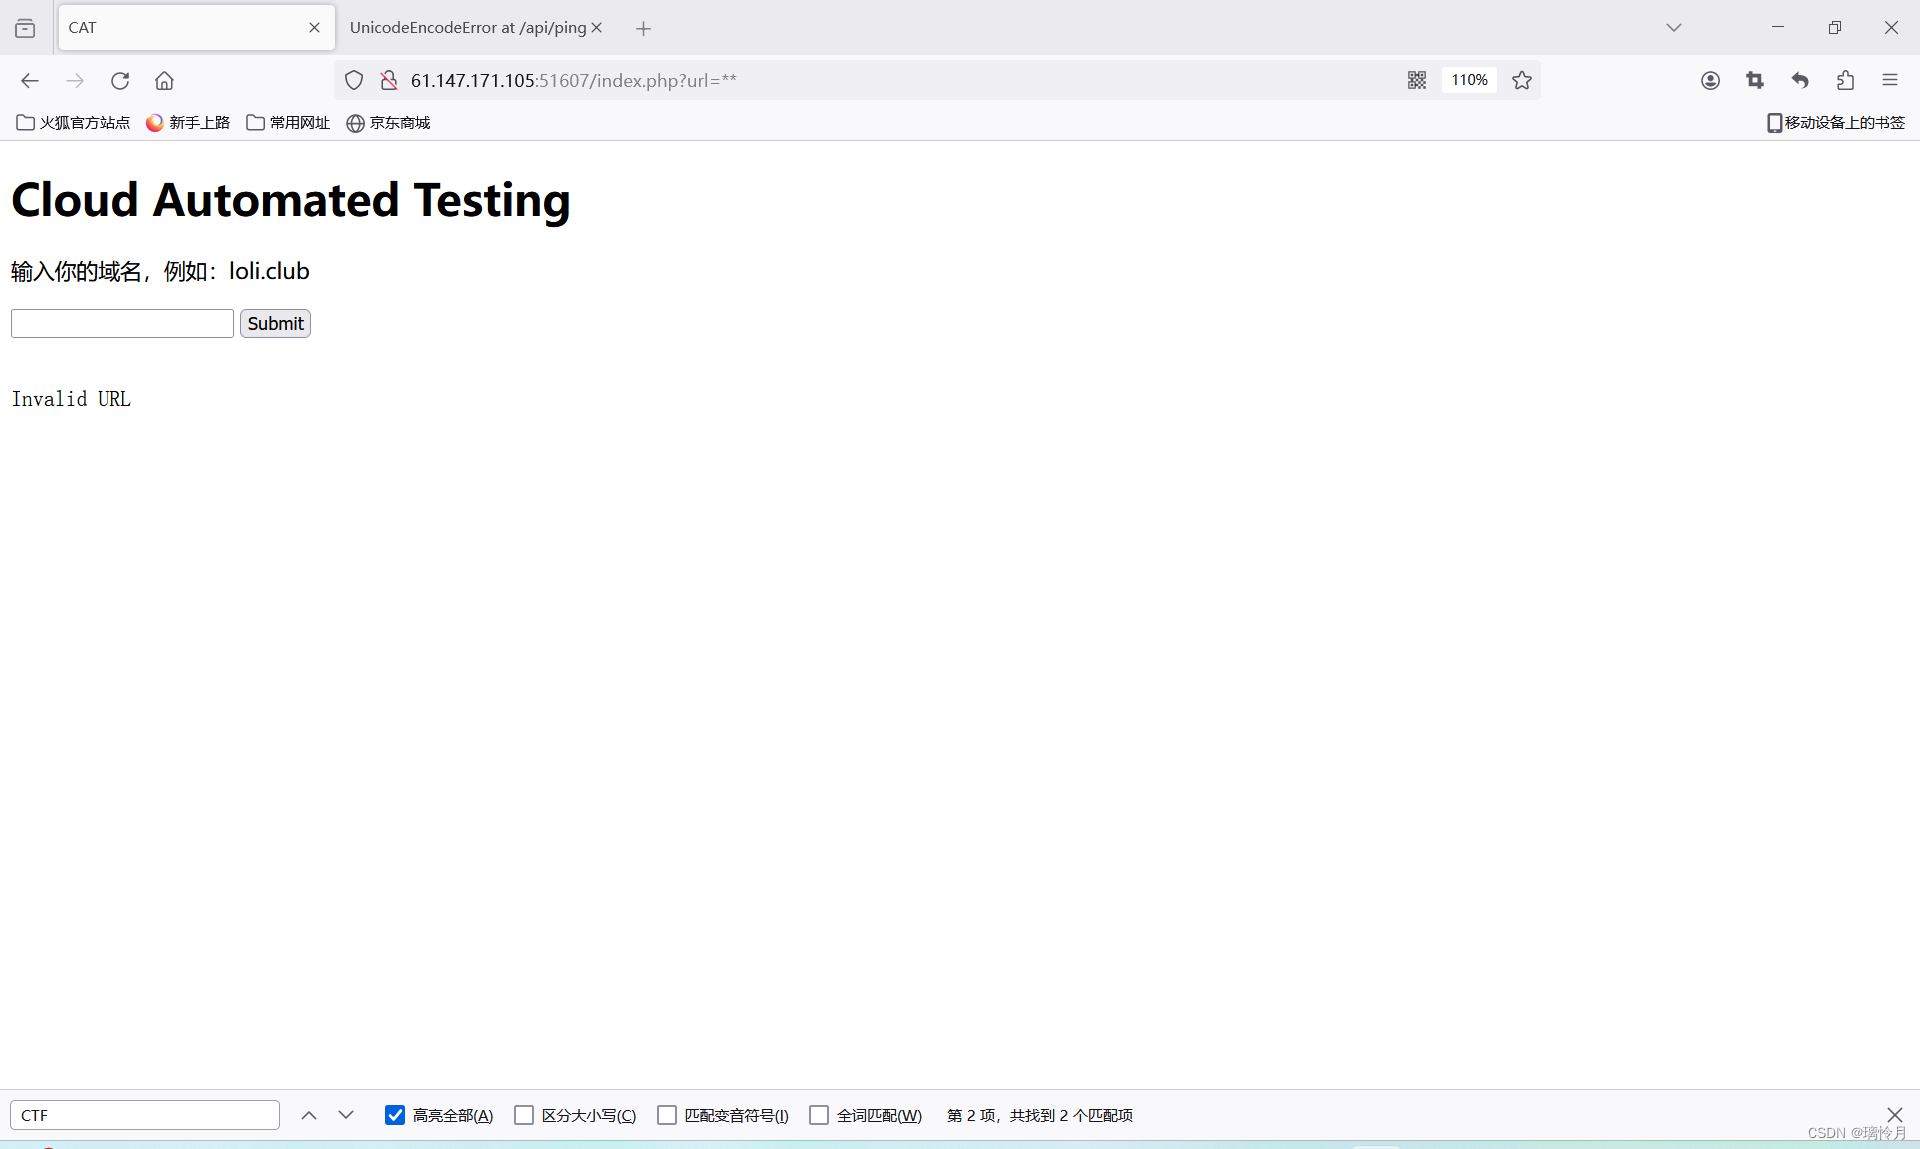Go to the previous find match arrow
This screenshot has height=1149, width=1920.
coord(309,1115)
